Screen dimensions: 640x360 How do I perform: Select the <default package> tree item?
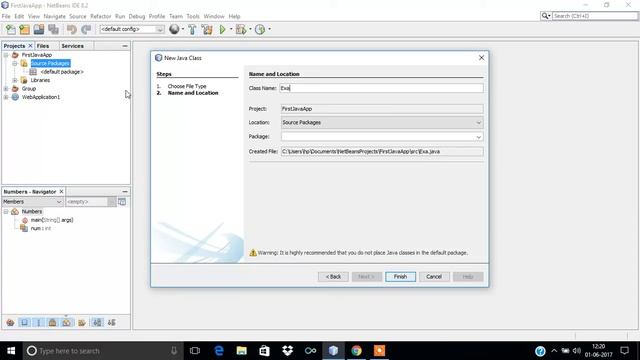[62, 72]
